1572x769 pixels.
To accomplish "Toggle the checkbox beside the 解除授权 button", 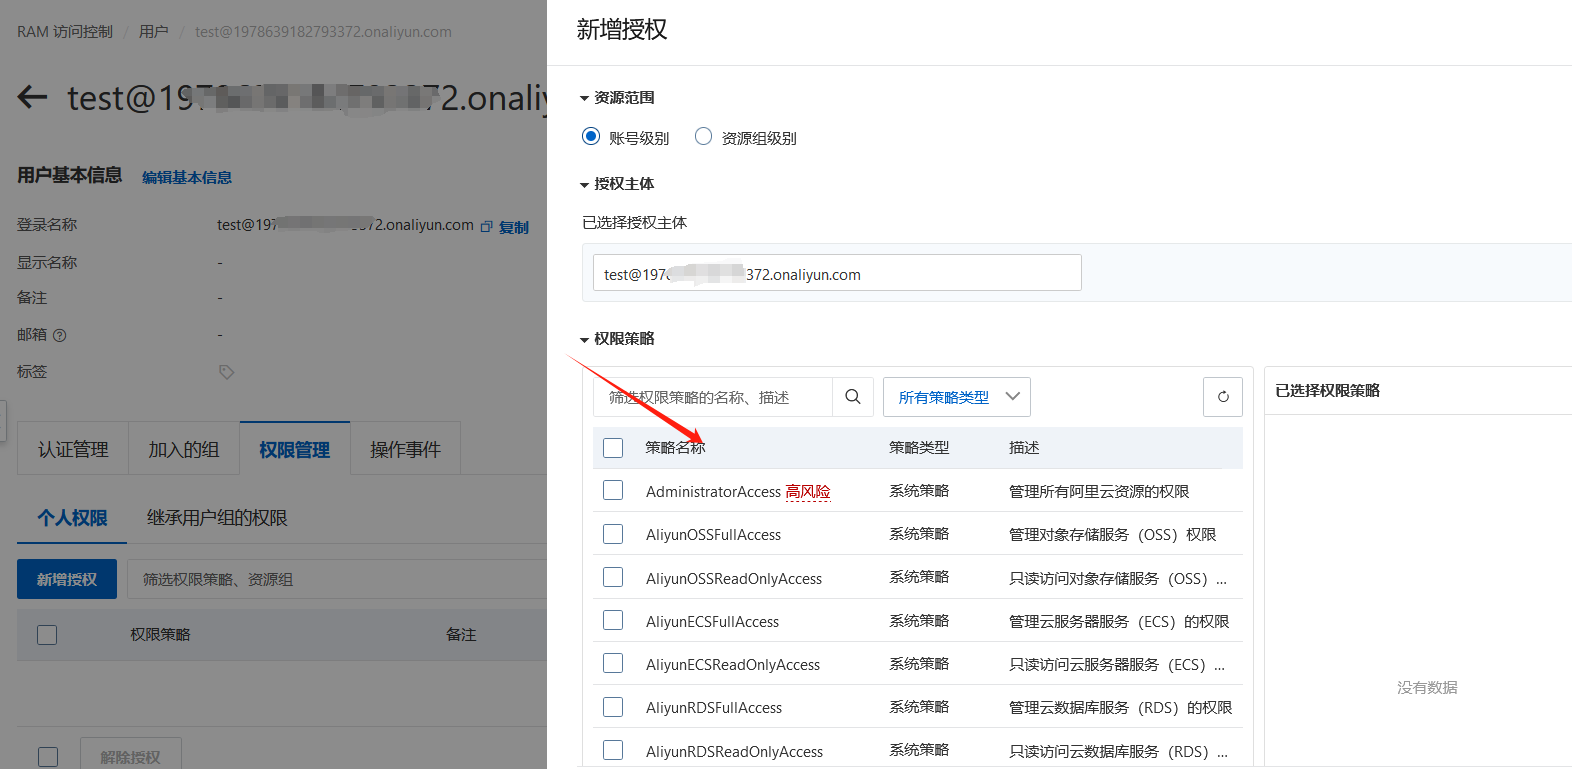I will point(47,757).
